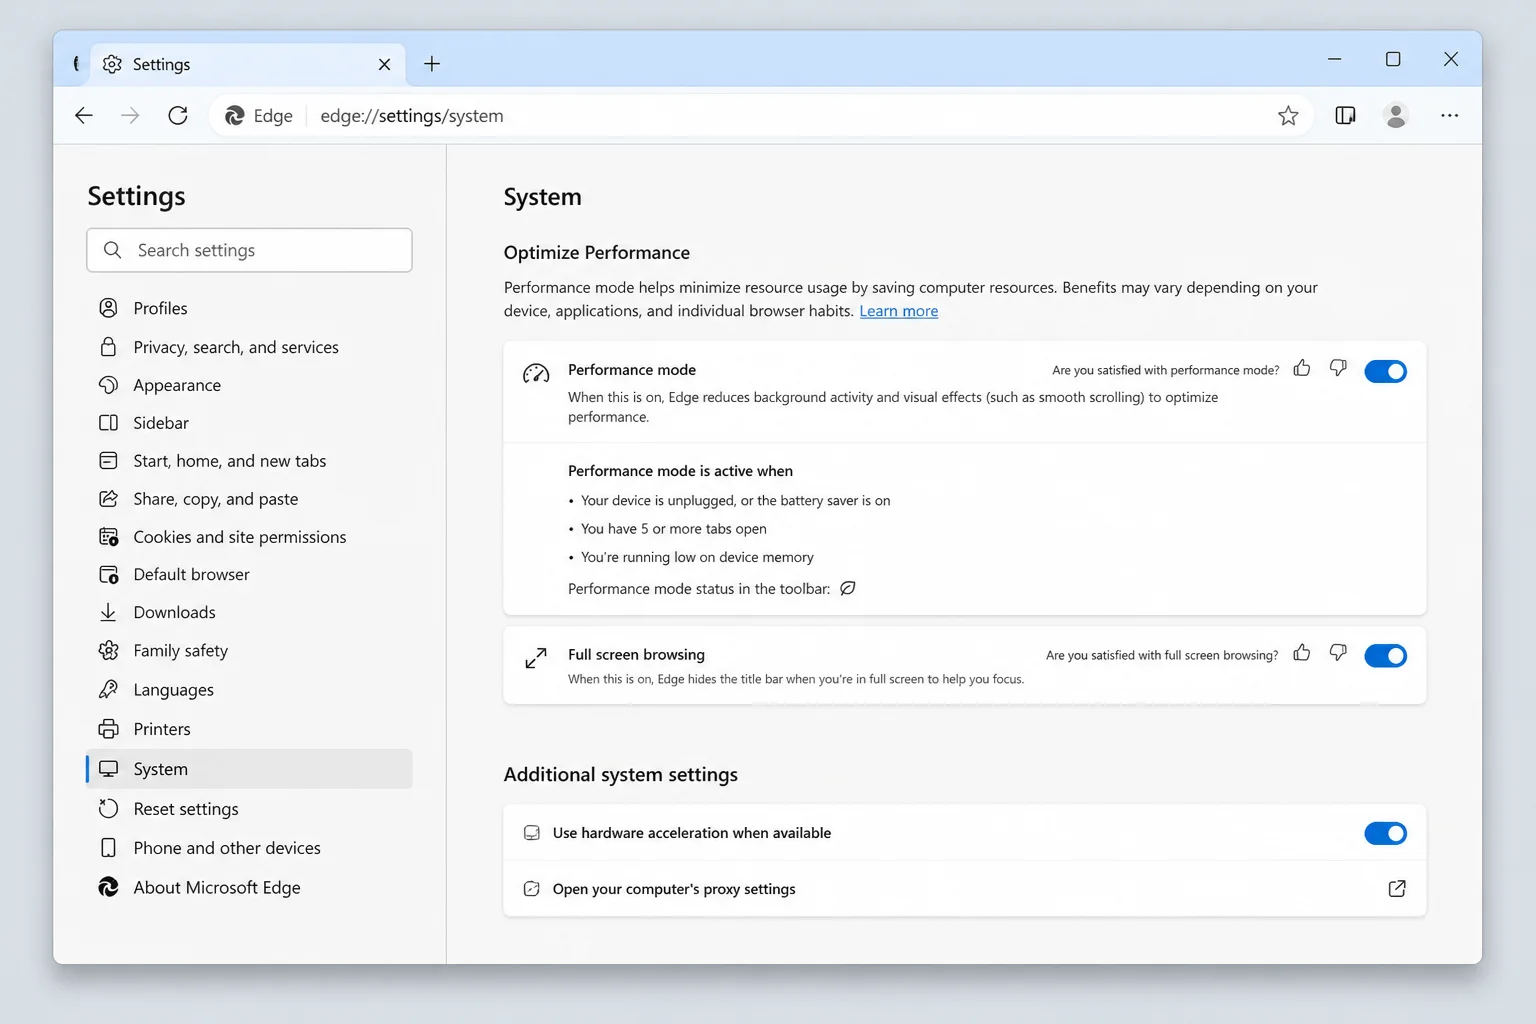Screen dimensions: 1536x1024
Task: Open Phone and other devices
Action: 249,848
